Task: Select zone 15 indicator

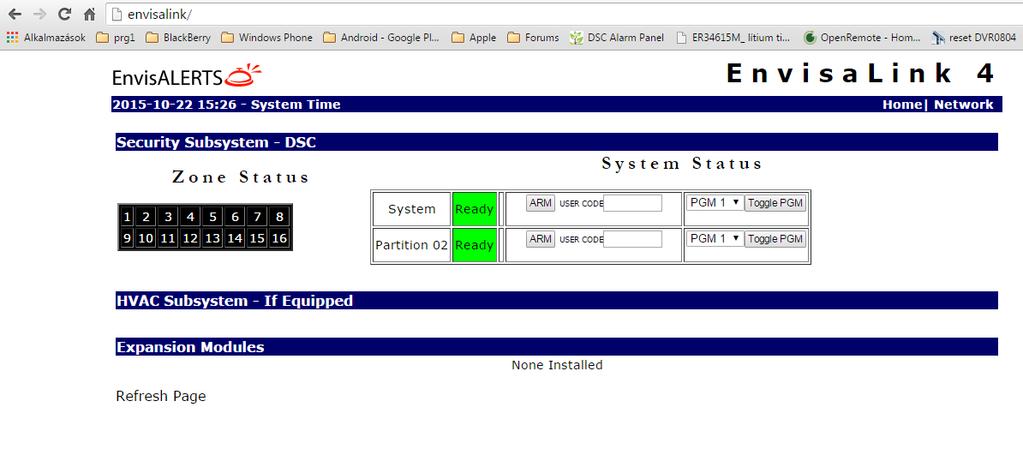Action: point(257,239)
